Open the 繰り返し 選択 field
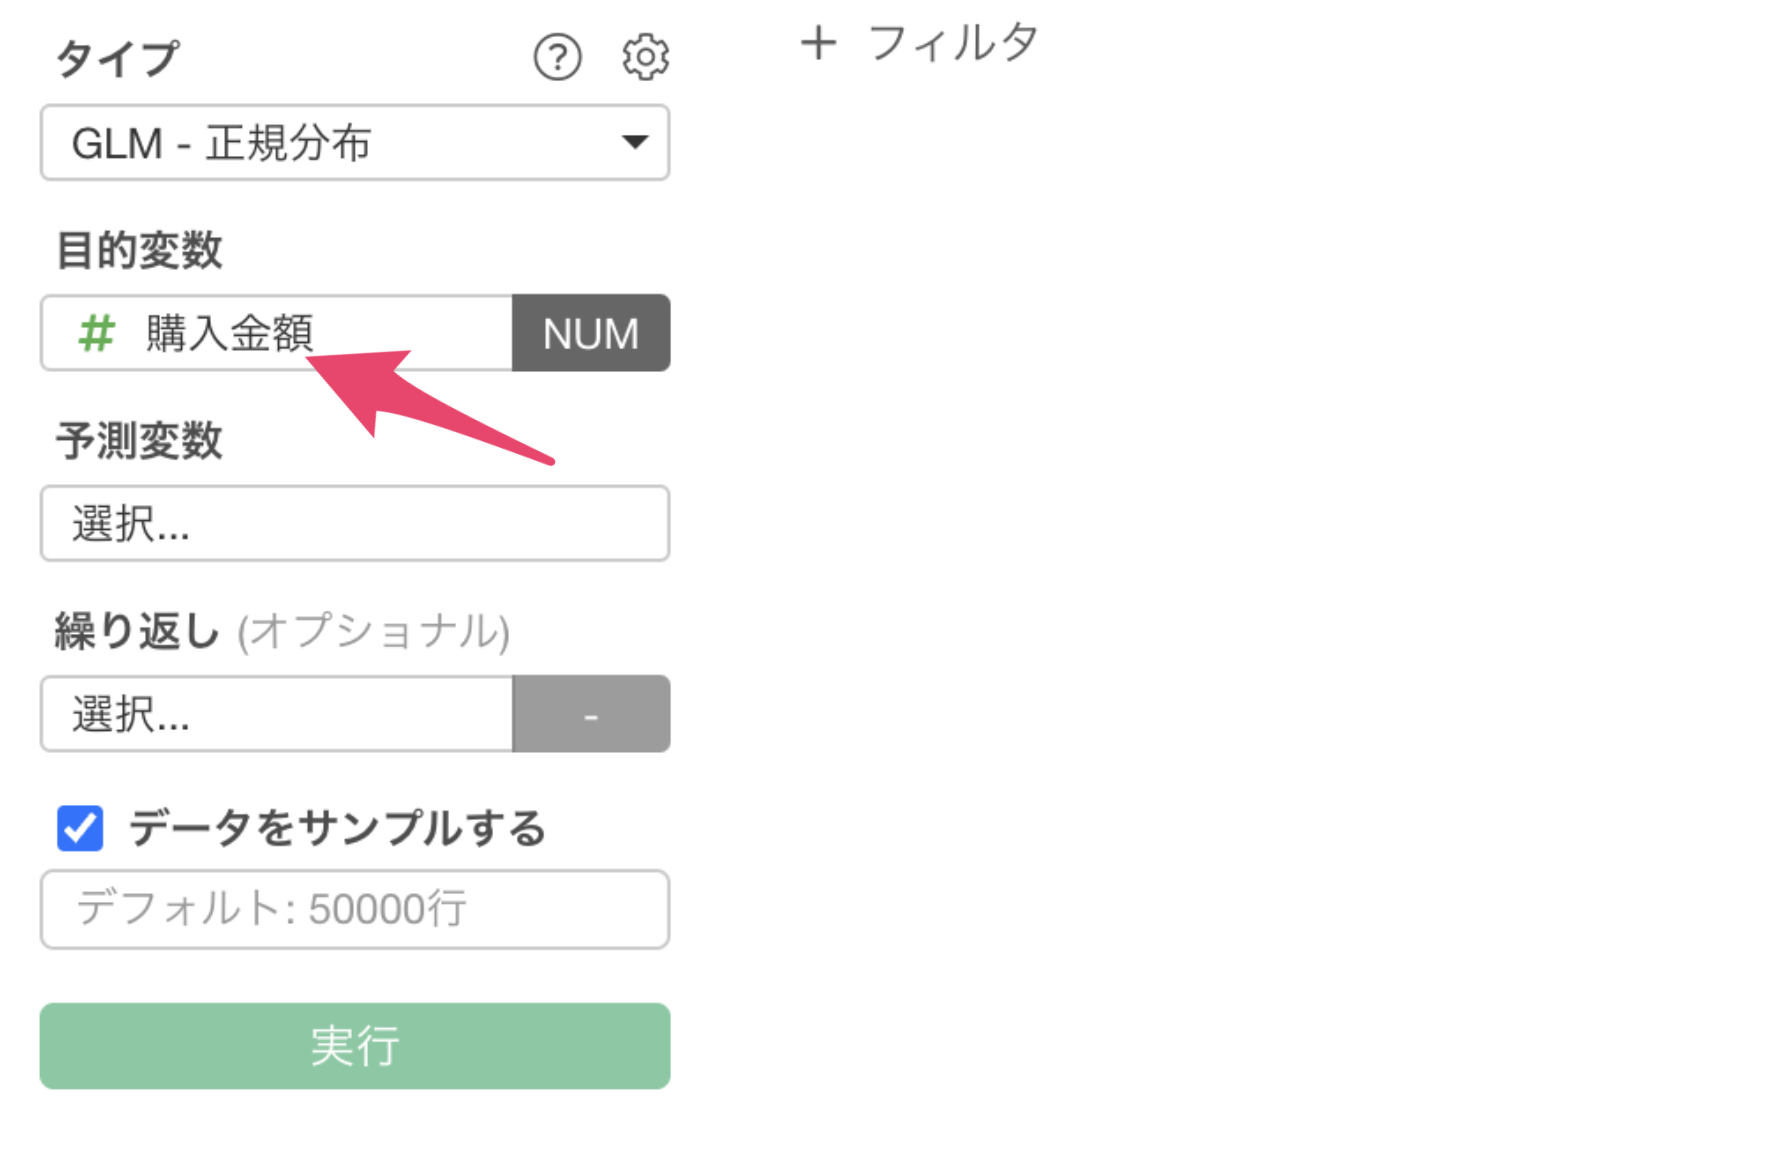 click(277, 714)
